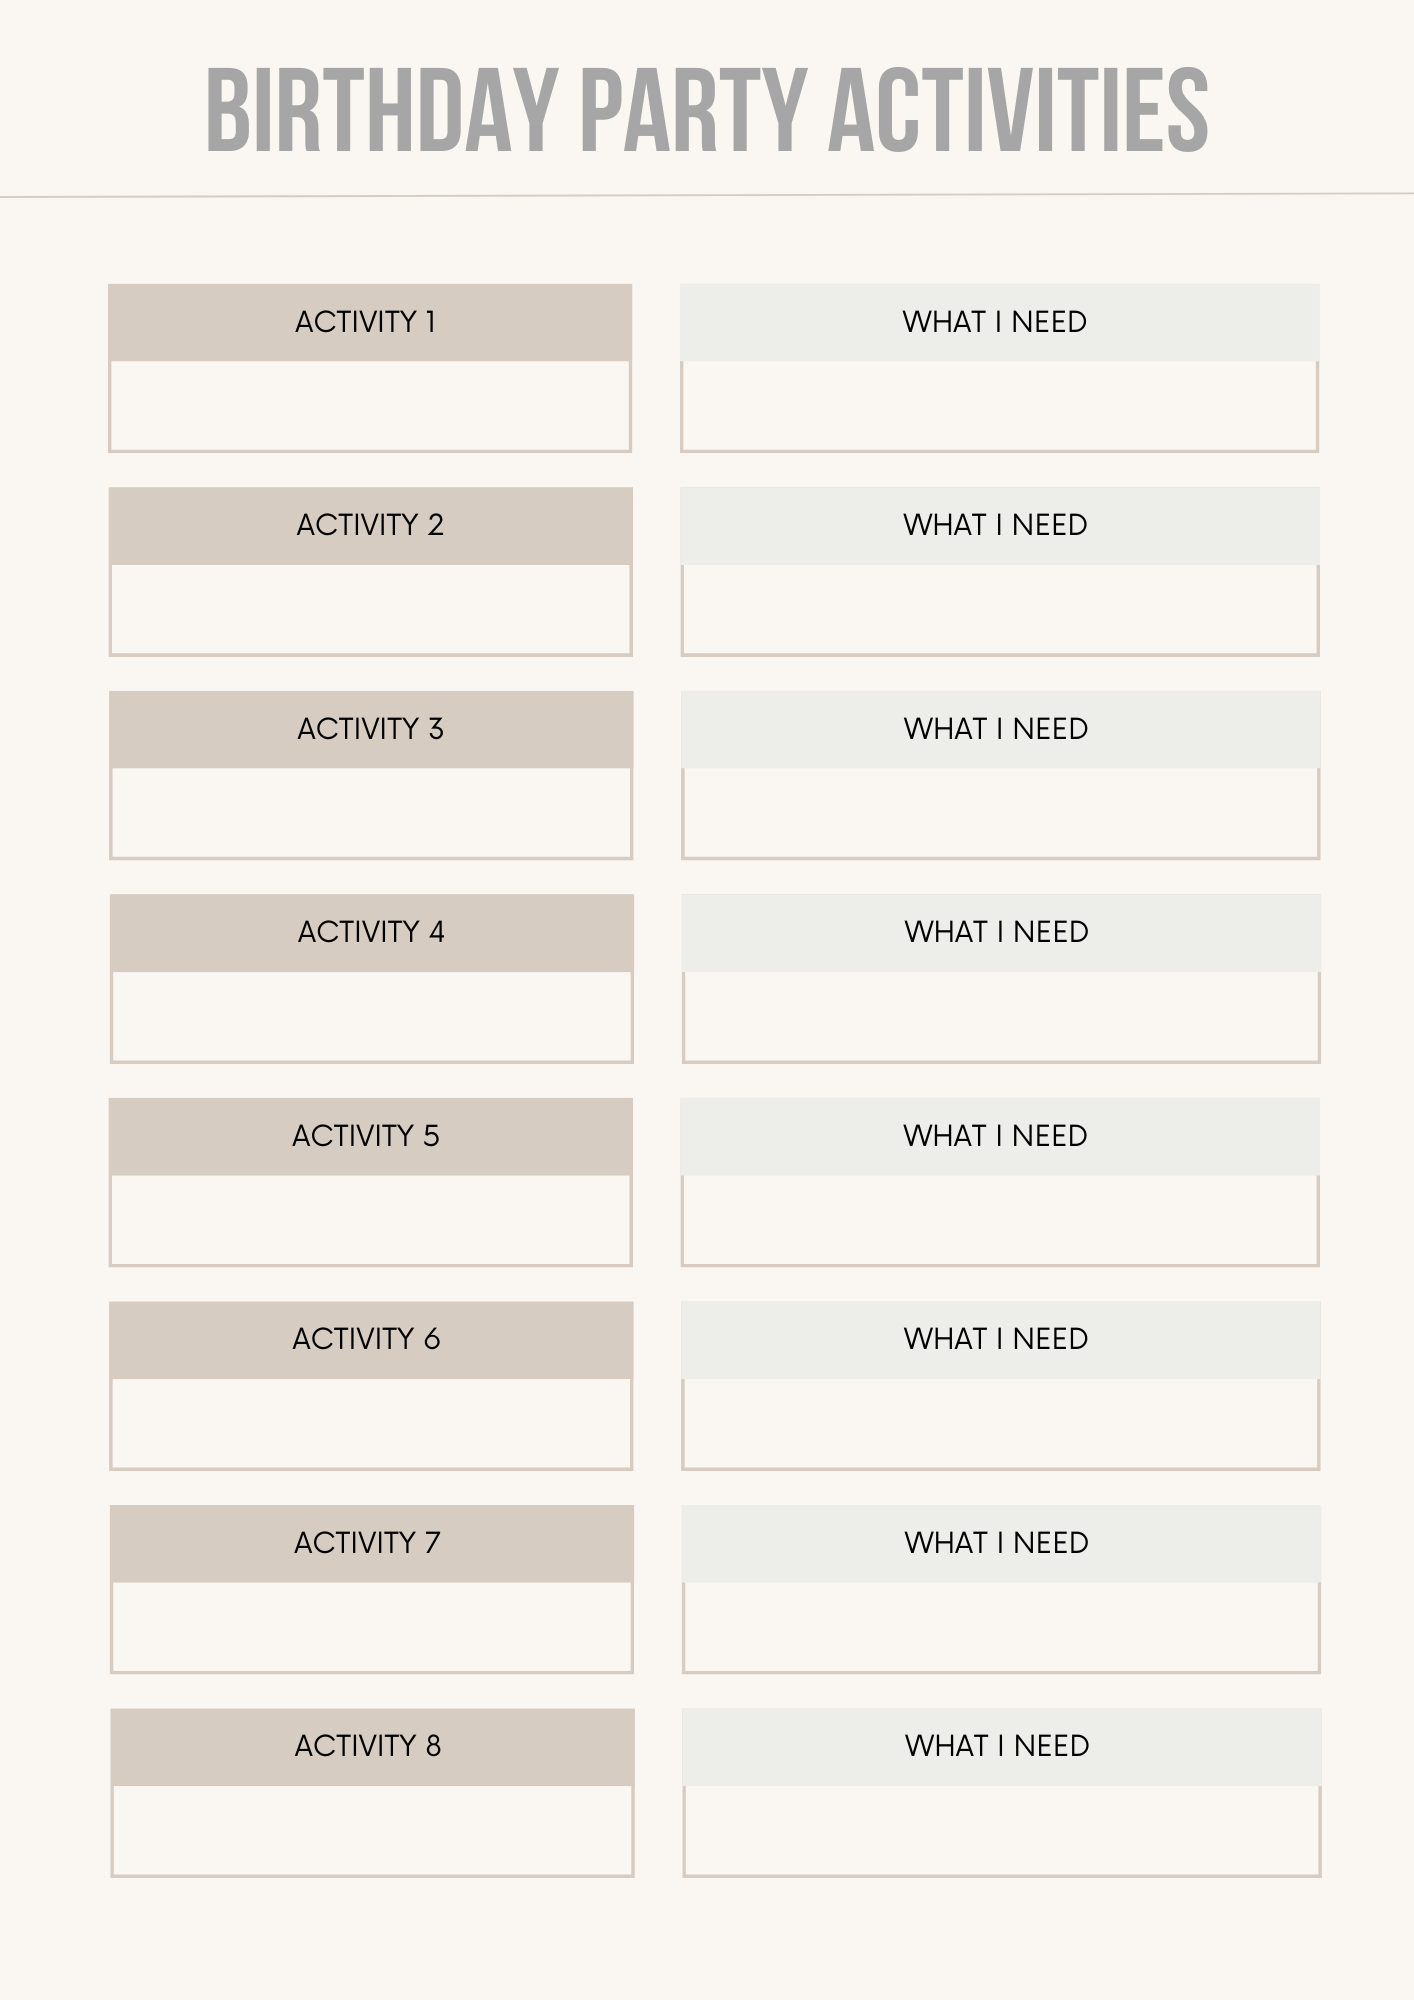1414x2000 pixels.
Task: Click the What I Need field beside Activity 4
Action: pyautogui.click(x=1001, y=1017)
